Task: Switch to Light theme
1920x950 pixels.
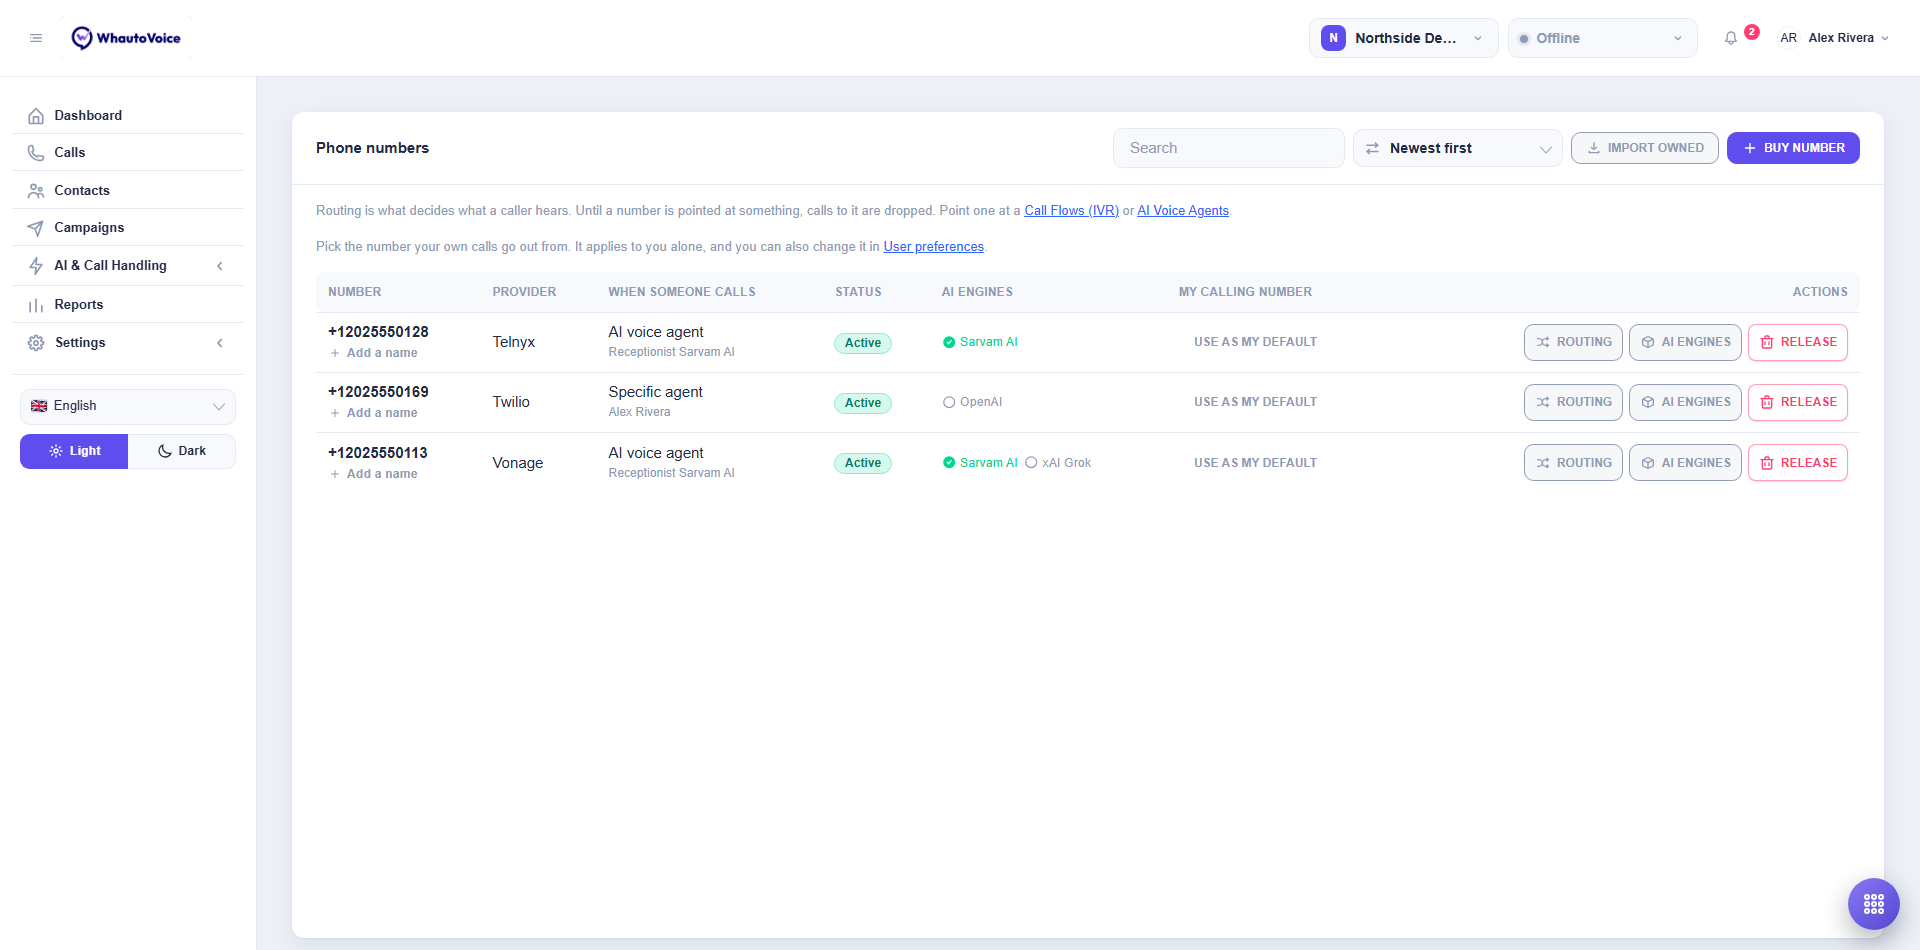Action: [x=74, y=451]
